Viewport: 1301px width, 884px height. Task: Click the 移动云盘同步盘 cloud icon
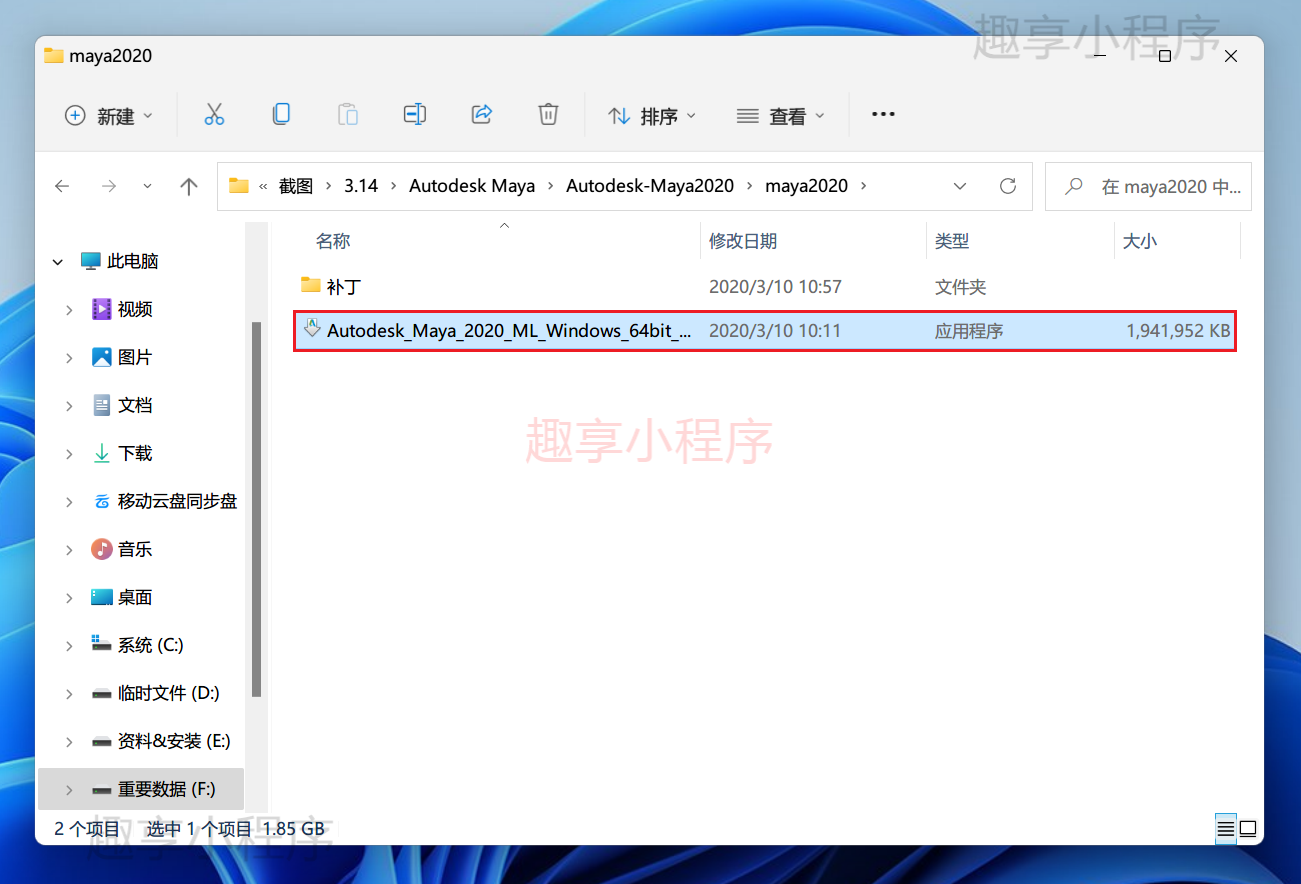pyautogui.click(x=101, y=501)
